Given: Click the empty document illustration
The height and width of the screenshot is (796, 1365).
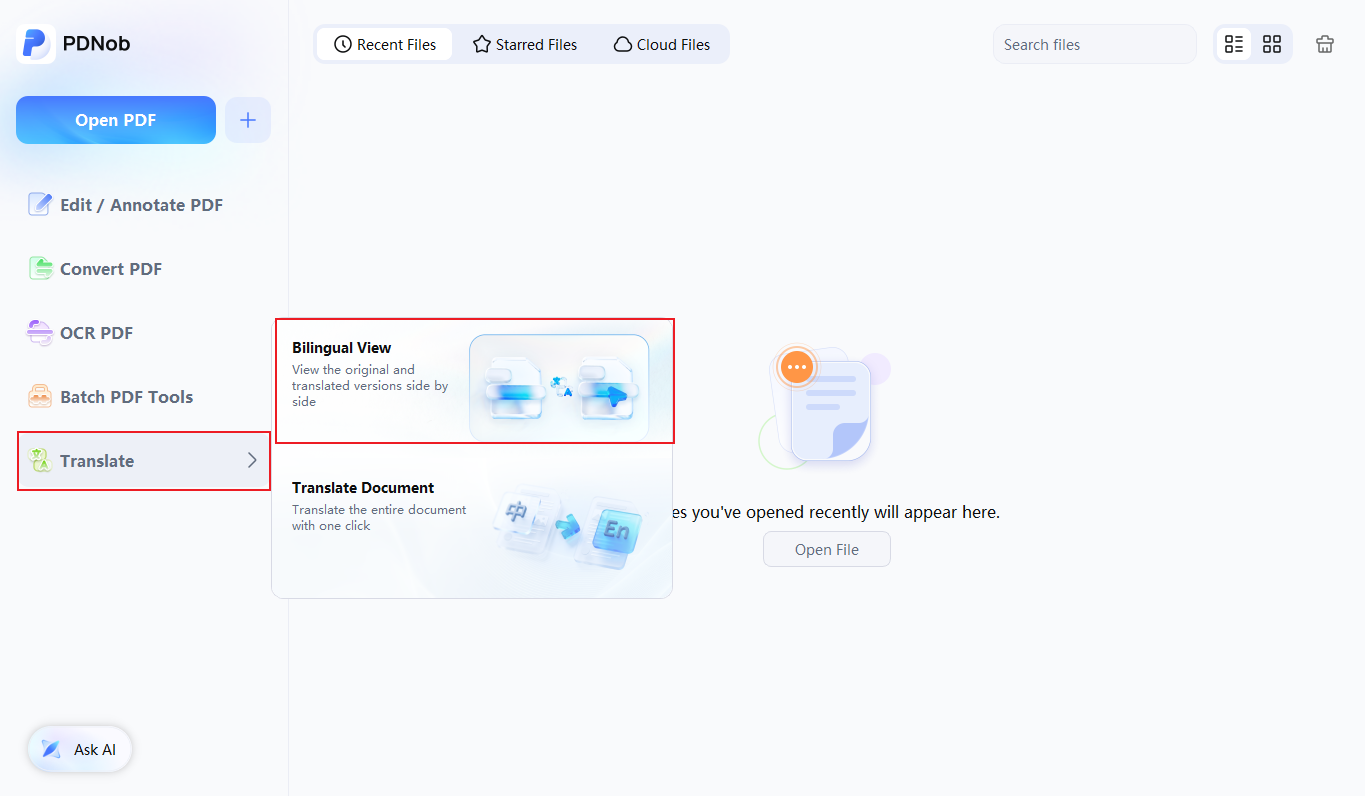Looking at the screenshot, I should 826,408.
